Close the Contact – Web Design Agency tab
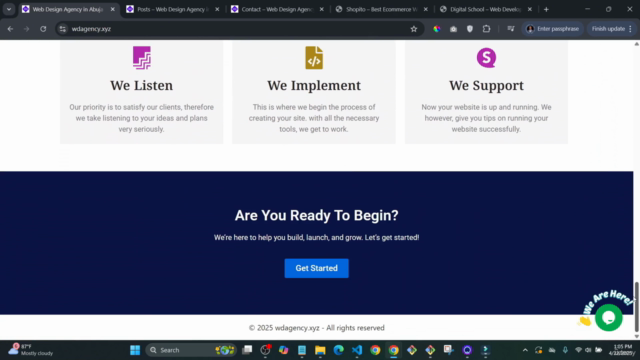 click(322, 9)
